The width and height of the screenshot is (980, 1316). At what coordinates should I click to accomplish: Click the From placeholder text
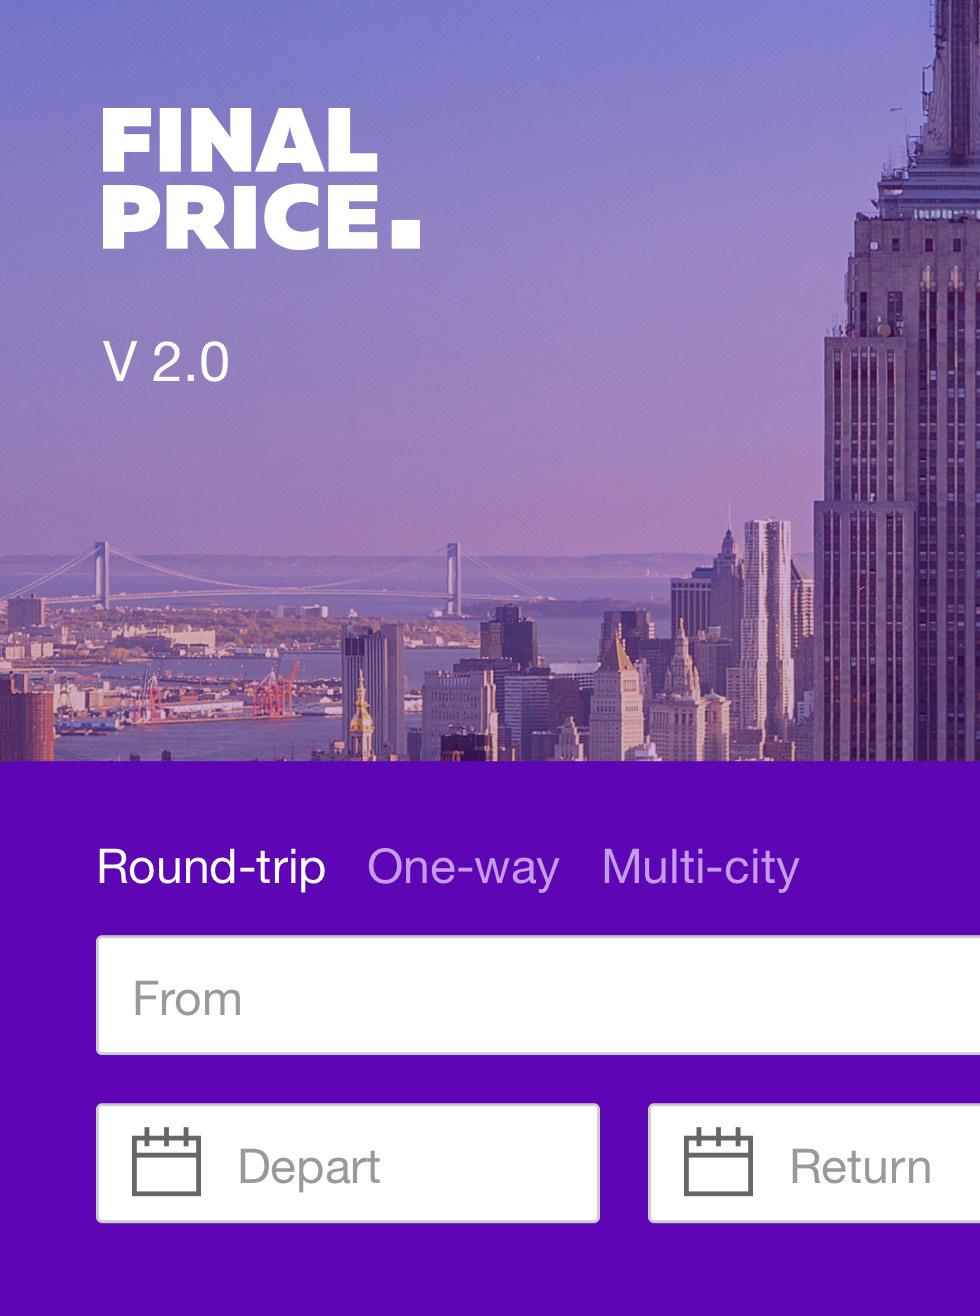187,998
